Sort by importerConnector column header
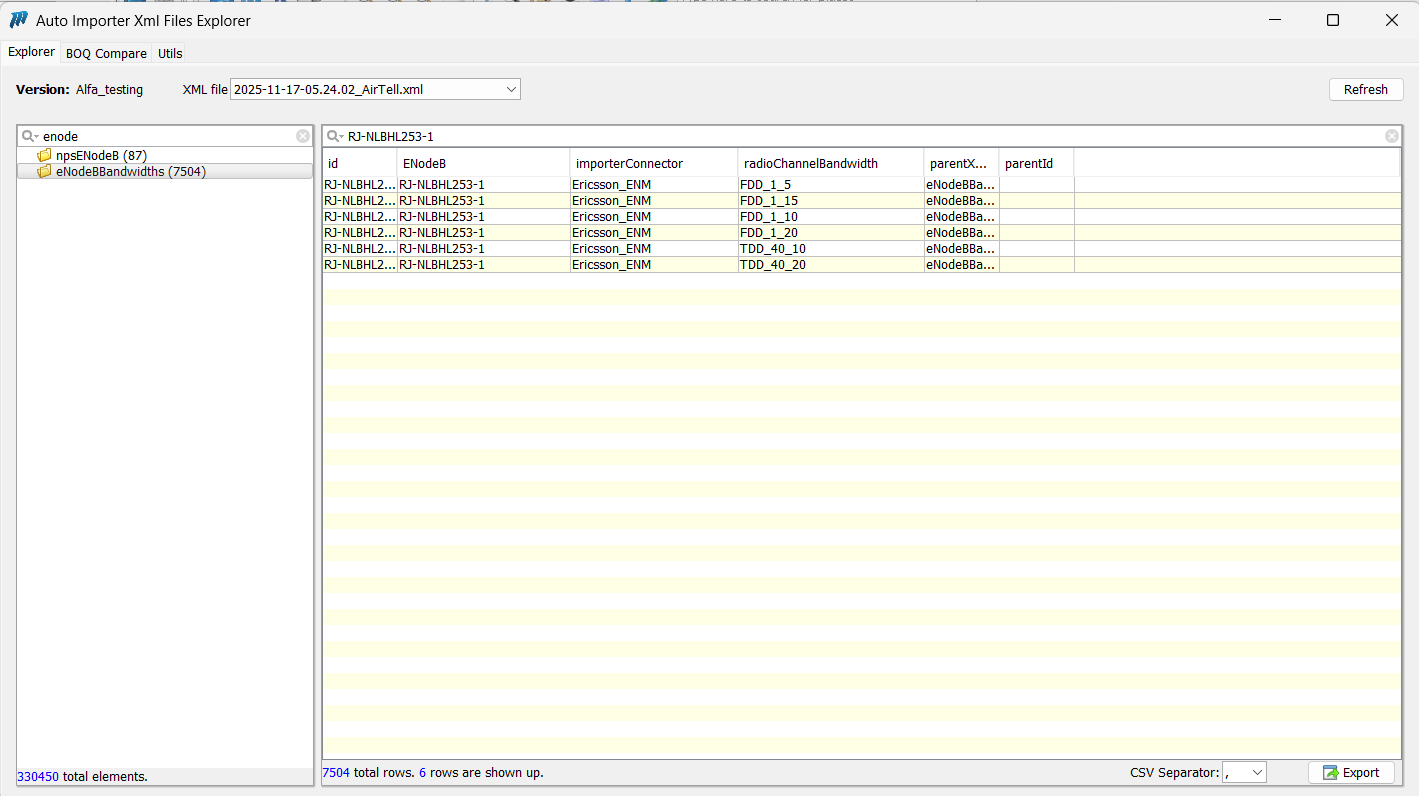This screenshot has height=796, width=1419. [629, 163]
